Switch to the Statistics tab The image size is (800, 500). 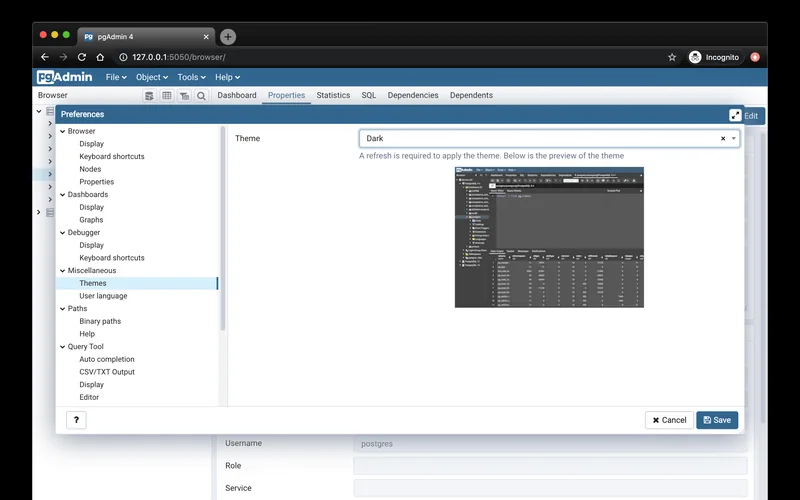coord(333,95)
